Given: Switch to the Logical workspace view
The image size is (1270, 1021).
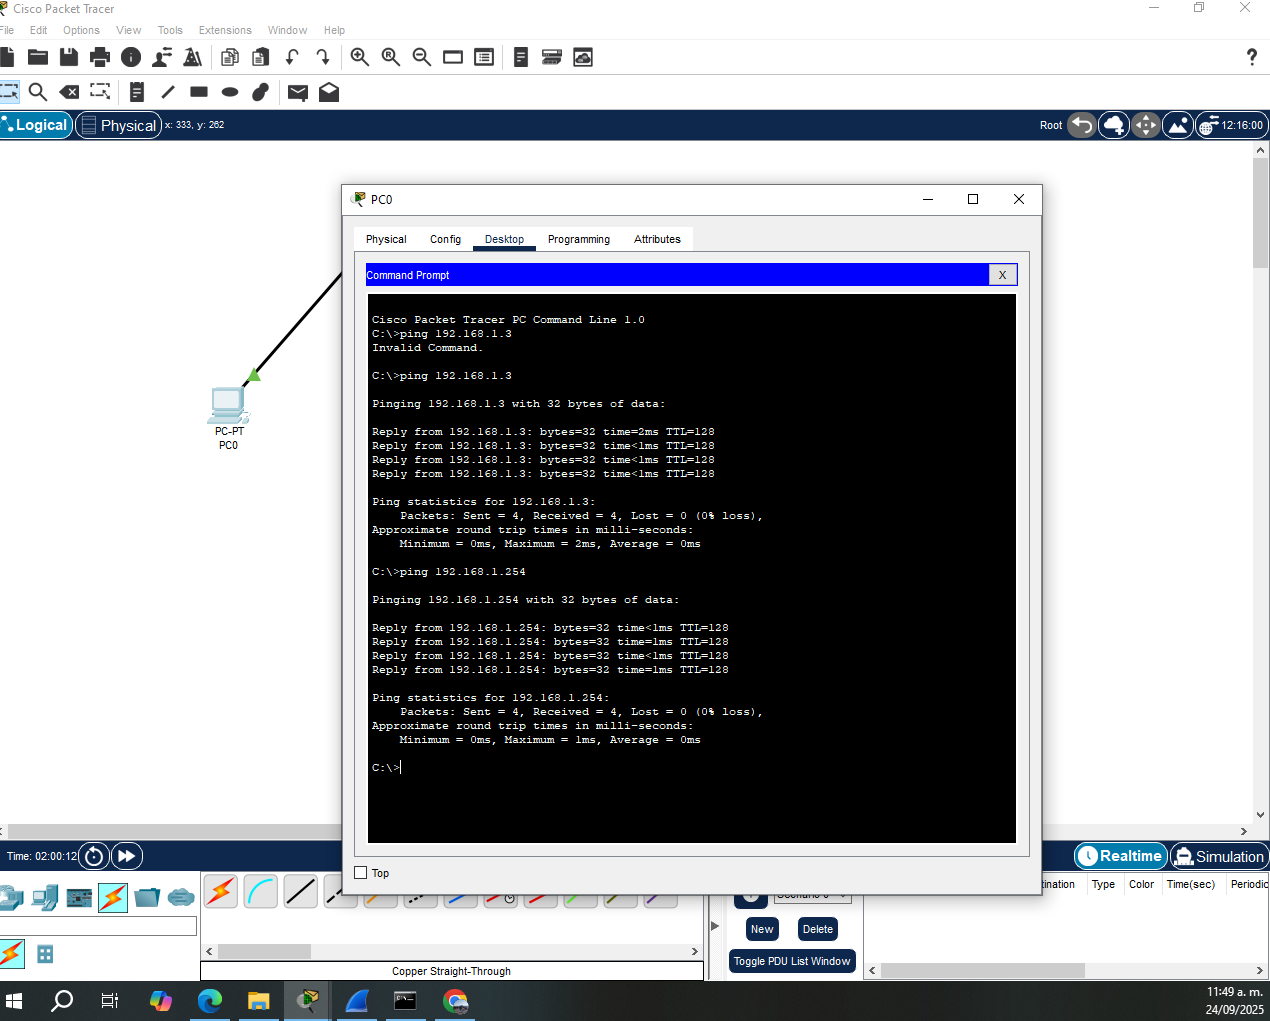Looking at the screenshot, I should pos(36,125).
